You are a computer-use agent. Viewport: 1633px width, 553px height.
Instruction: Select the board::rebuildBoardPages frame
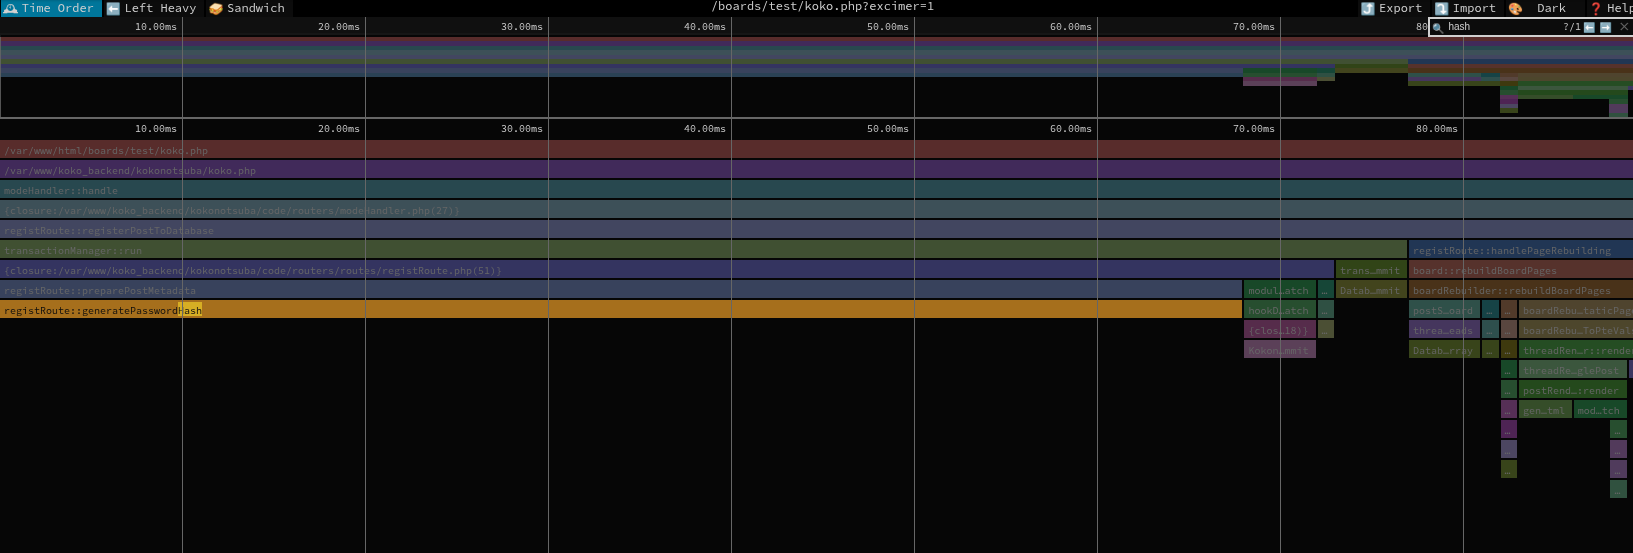1519,270
